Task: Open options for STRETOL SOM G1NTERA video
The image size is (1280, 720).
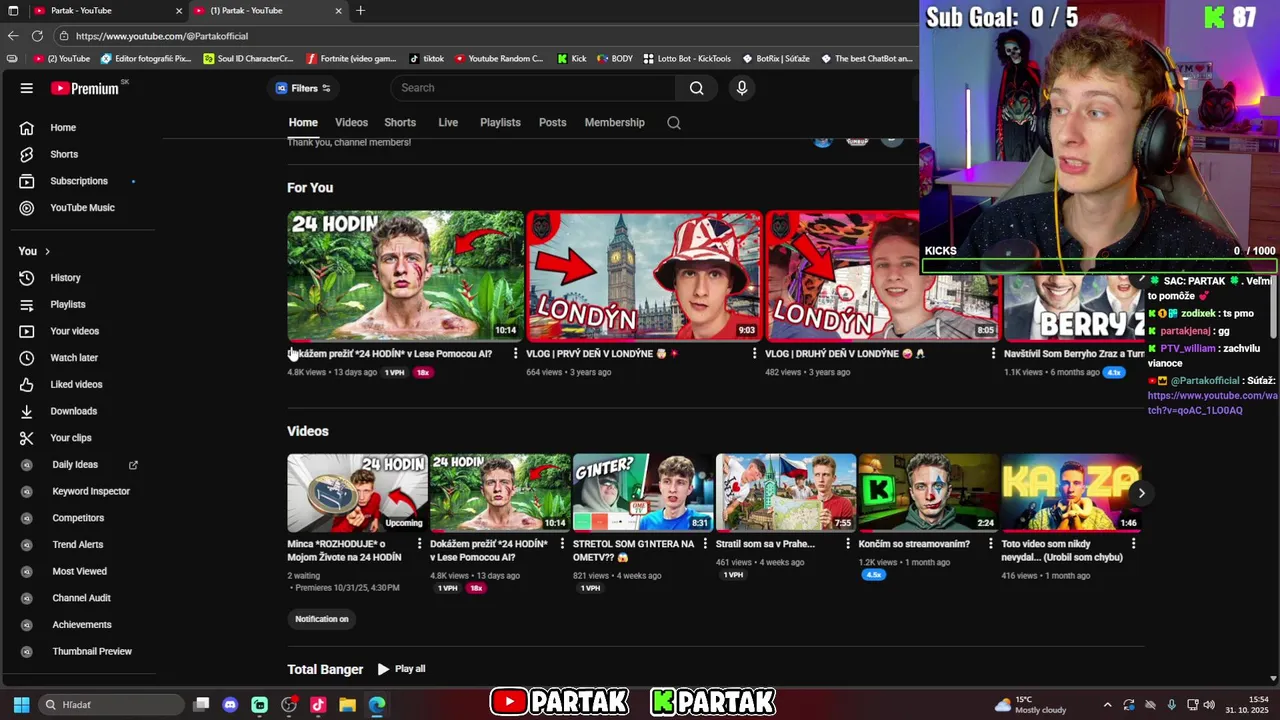Action: click(x=705, y=544)
